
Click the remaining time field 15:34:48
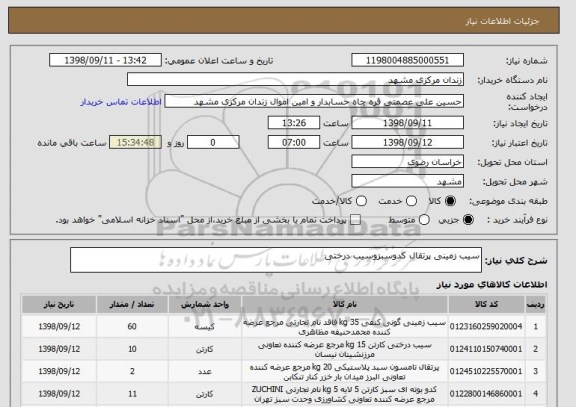(135, 142)
